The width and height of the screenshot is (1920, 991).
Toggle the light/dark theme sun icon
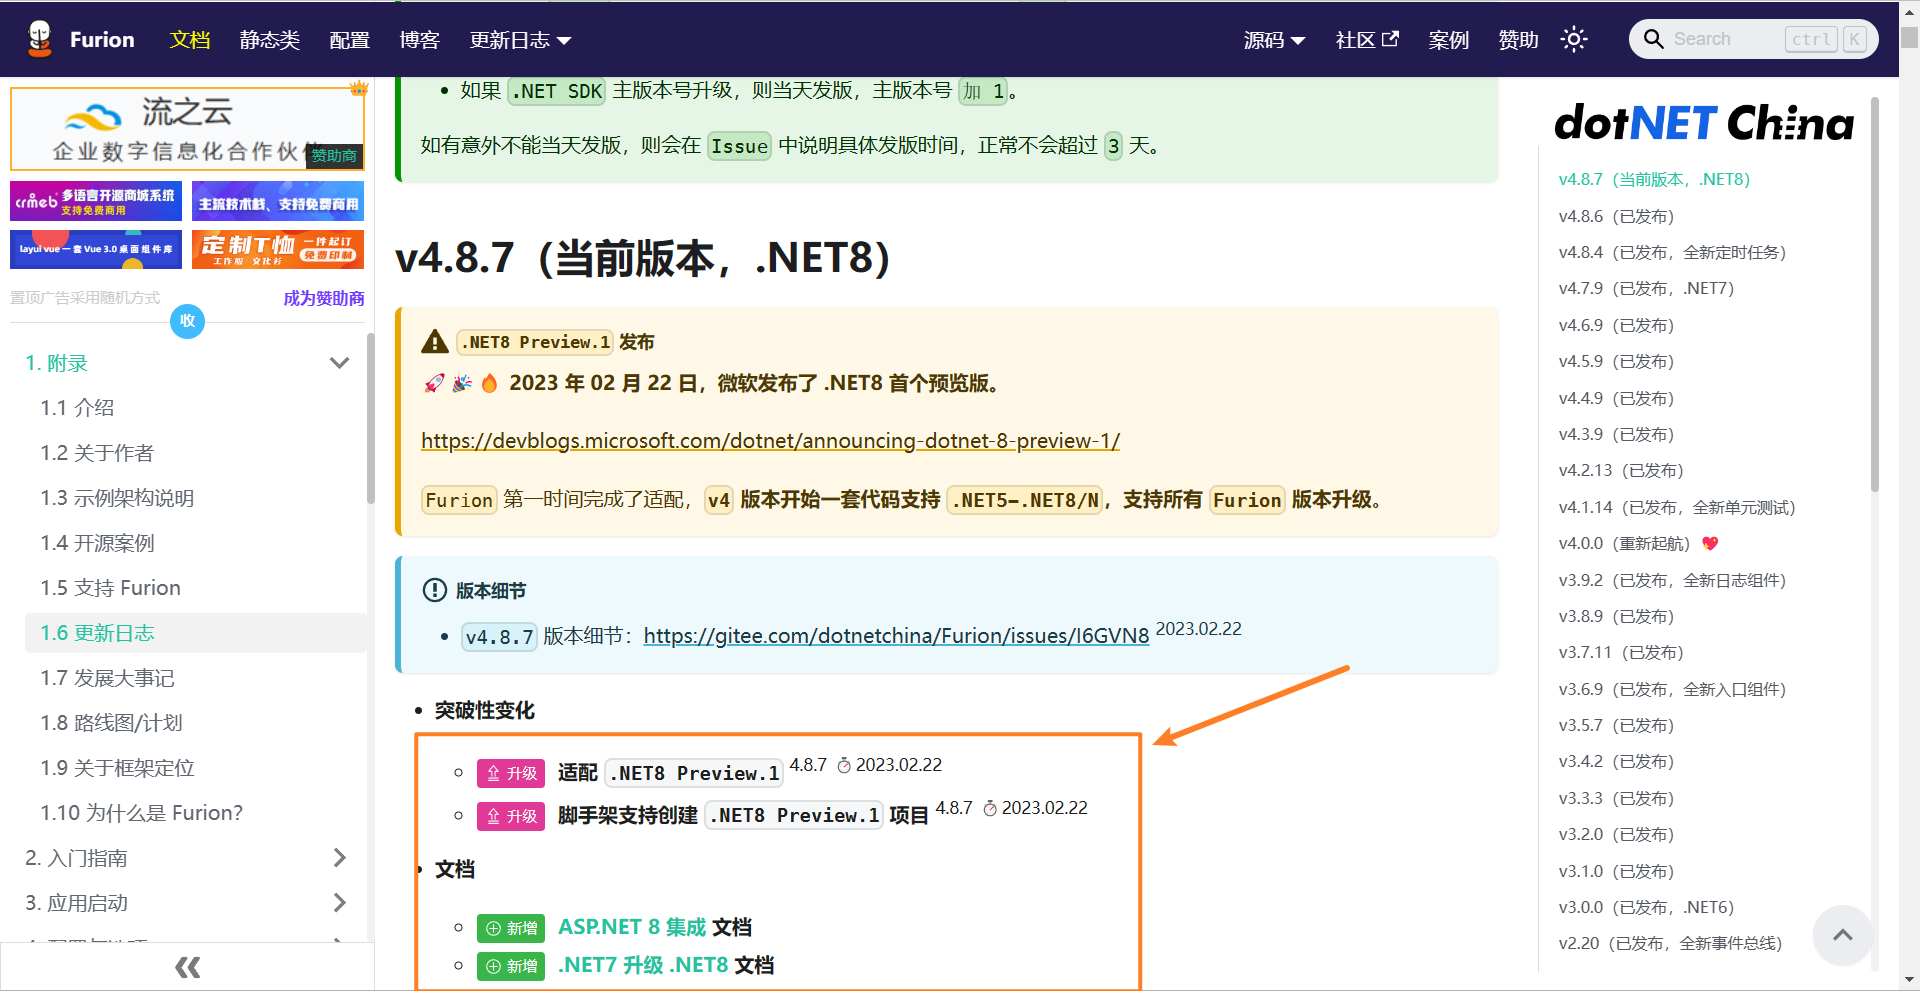pos(1574,39)
